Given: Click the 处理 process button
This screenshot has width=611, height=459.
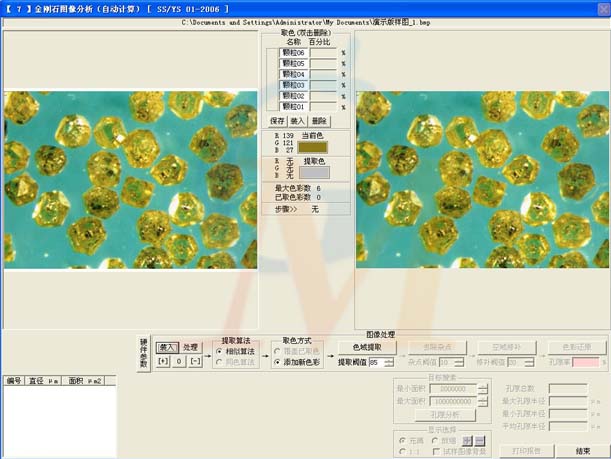Looking at the screenshot, I should coord(191,346).
